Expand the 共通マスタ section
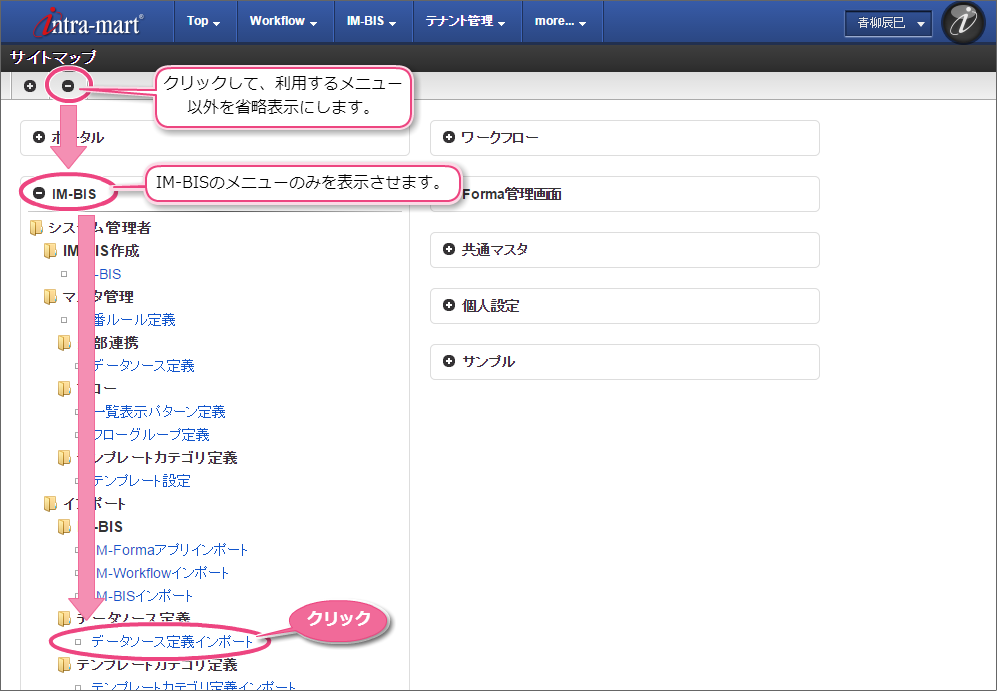 pyautogui.click(x=449, y=249)
